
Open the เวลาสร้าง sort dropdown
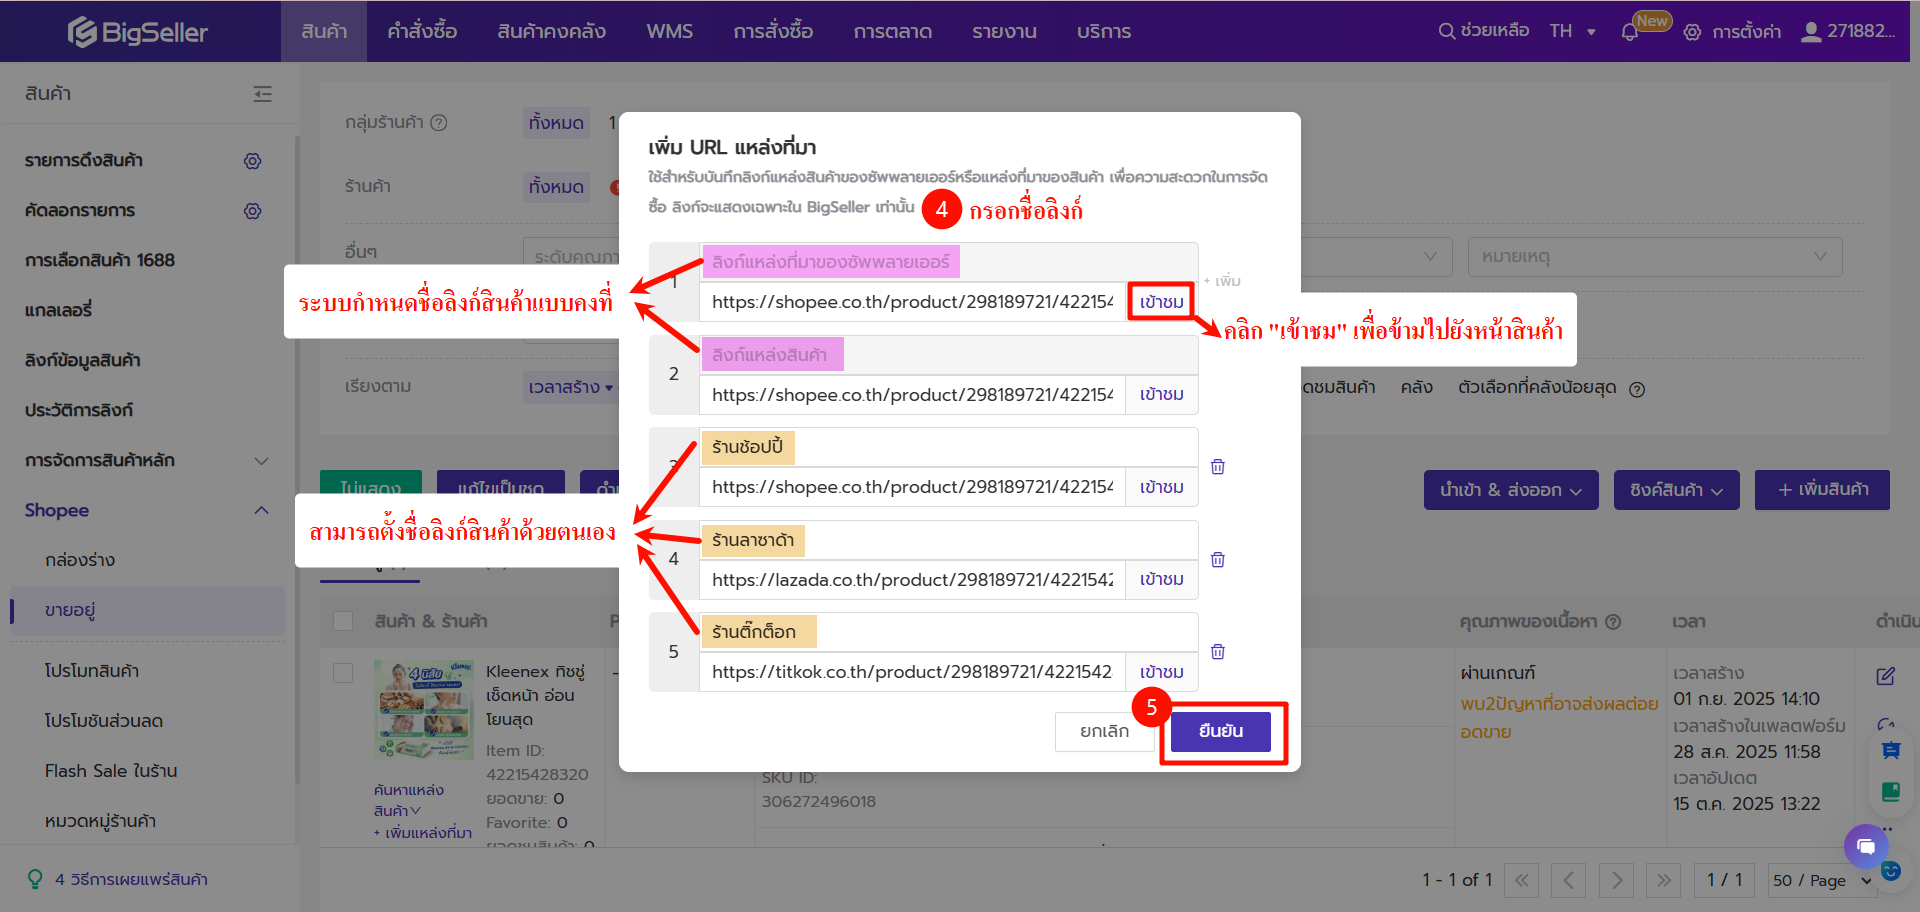[570, 387]
